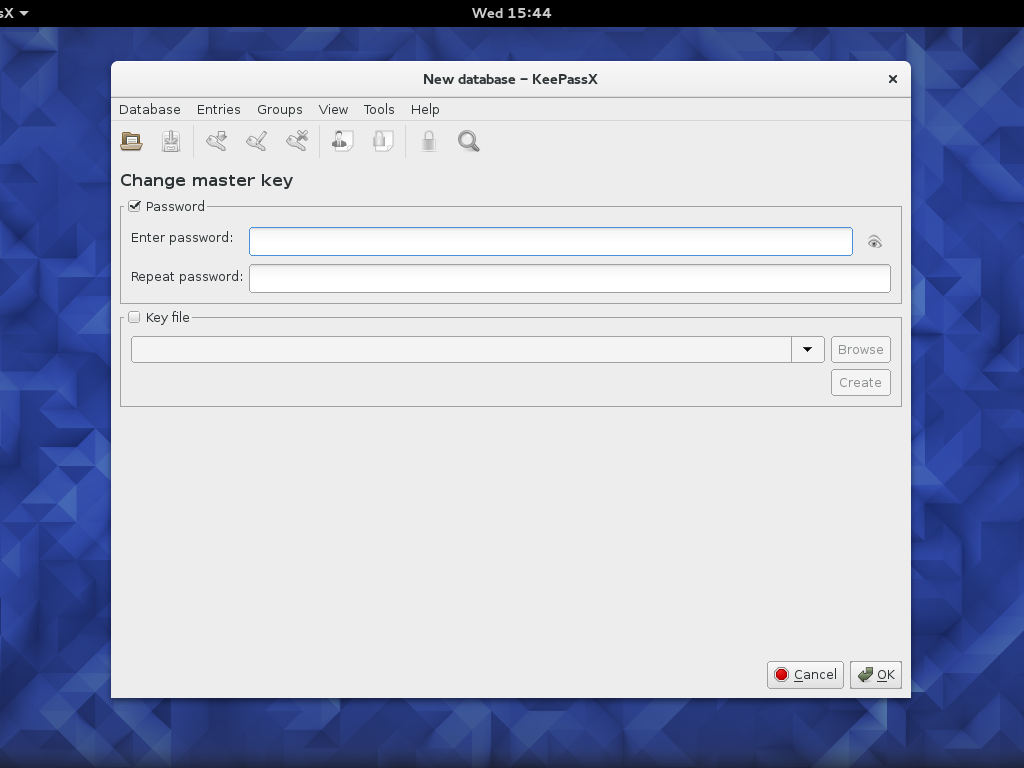Screen dimensions: 1024x768
Task: Click the Search magnifier toolbar icon
Action: coord(469,141)
